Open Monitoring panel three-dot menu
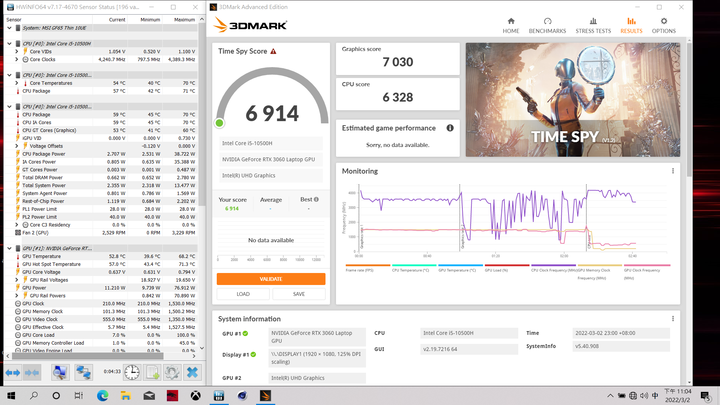Viewport: 720px width, 405px height. tap(673, 171)
